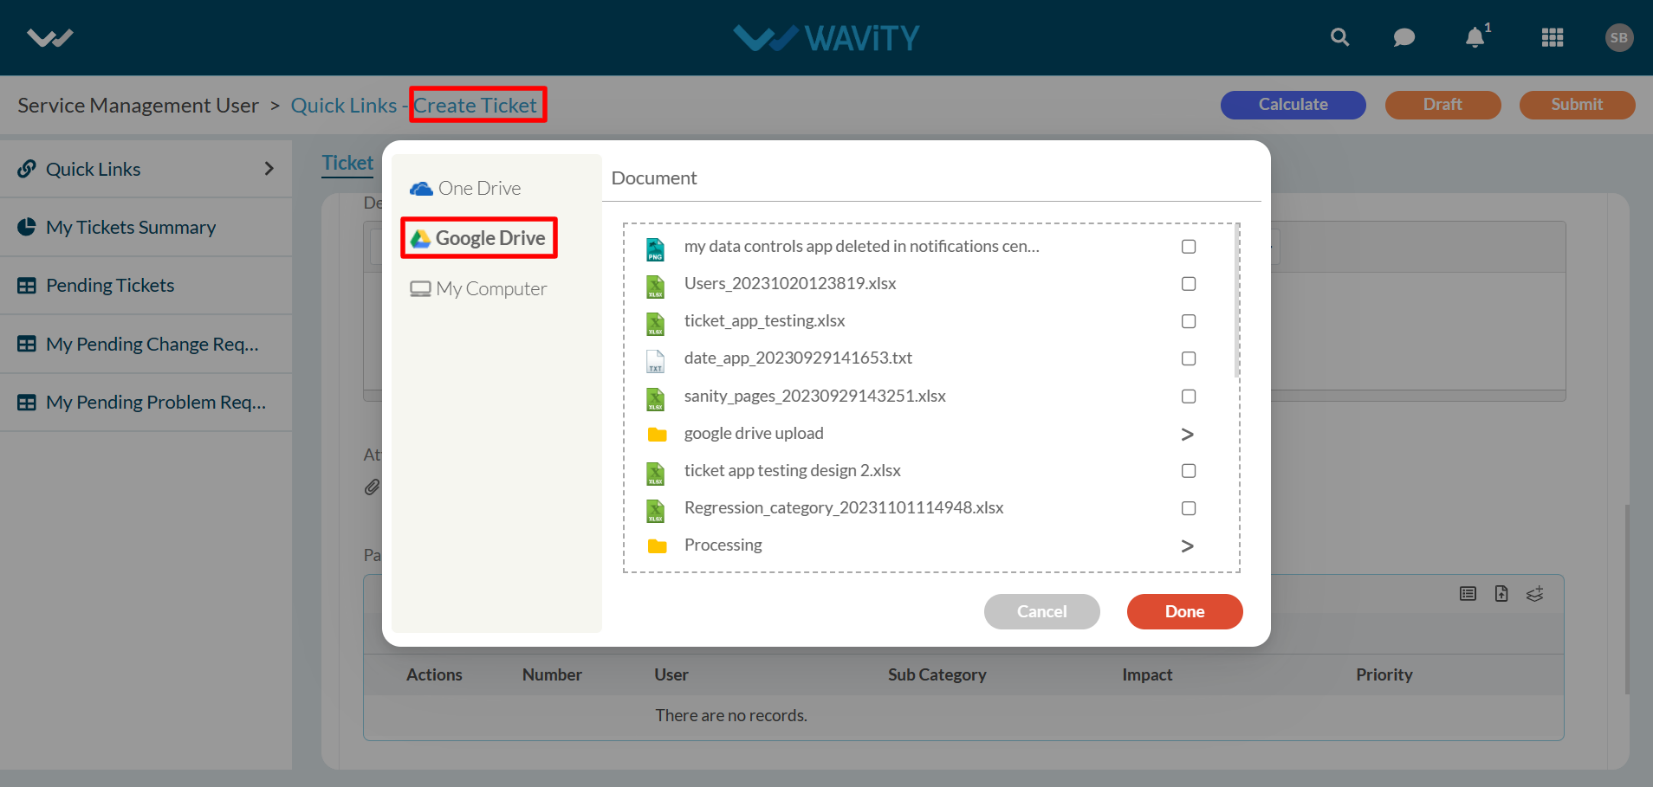Check ticket app testing design 2.xlsx box
This screenshot has width=1653, height=787.
tap(1188, 471)
